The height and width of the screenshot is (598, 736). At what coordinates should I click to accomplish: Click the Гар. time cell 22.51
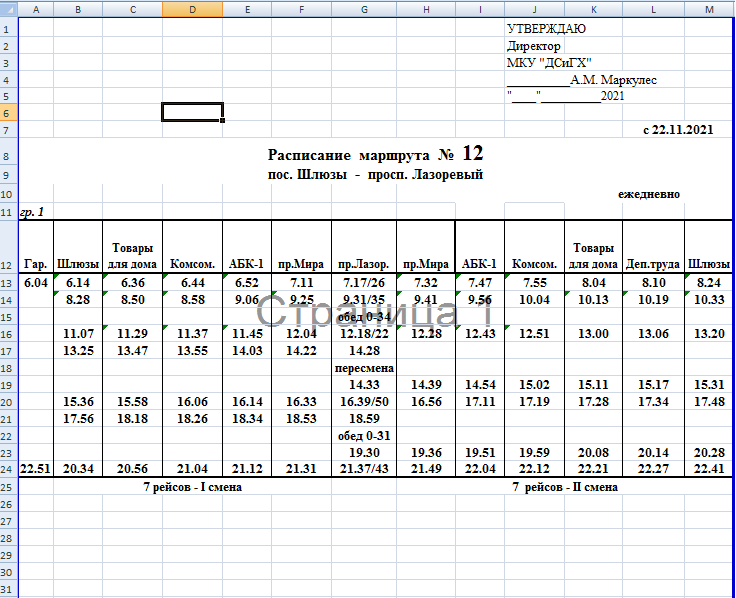(x=35, y=470)
